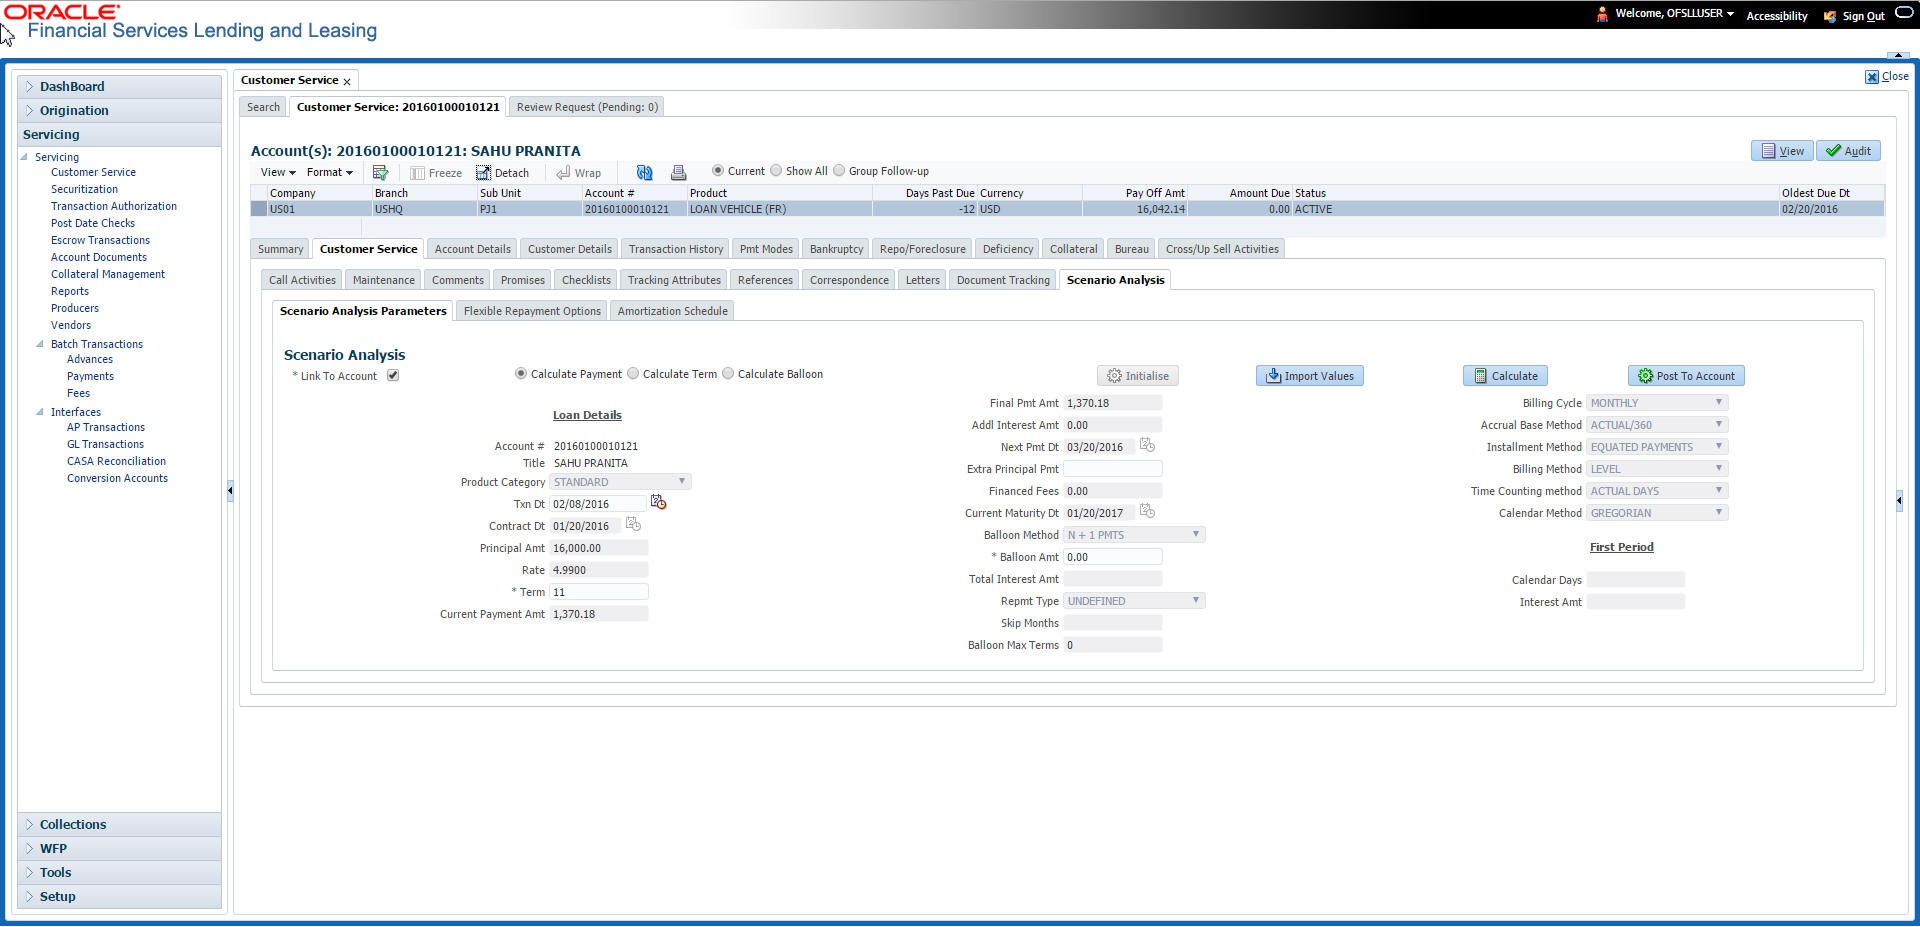
Task: Select the Calculate Balloon radio button
Action: point(728,374)
